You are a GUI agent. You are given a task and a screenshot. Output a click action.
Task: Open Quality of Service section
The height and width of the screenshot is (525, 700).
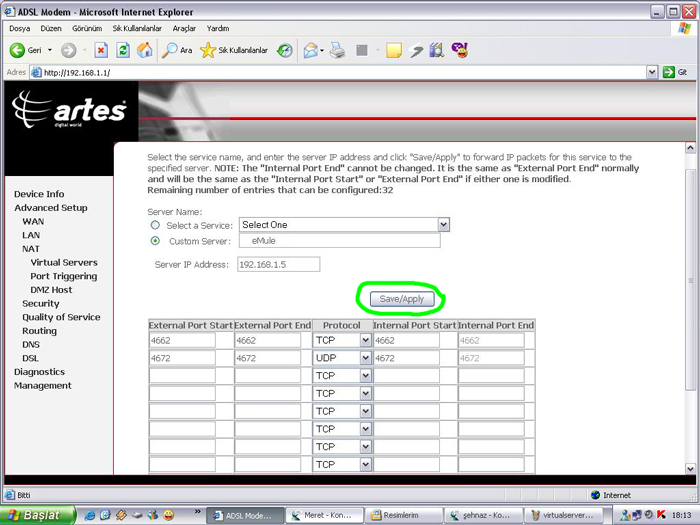(61, 317)
